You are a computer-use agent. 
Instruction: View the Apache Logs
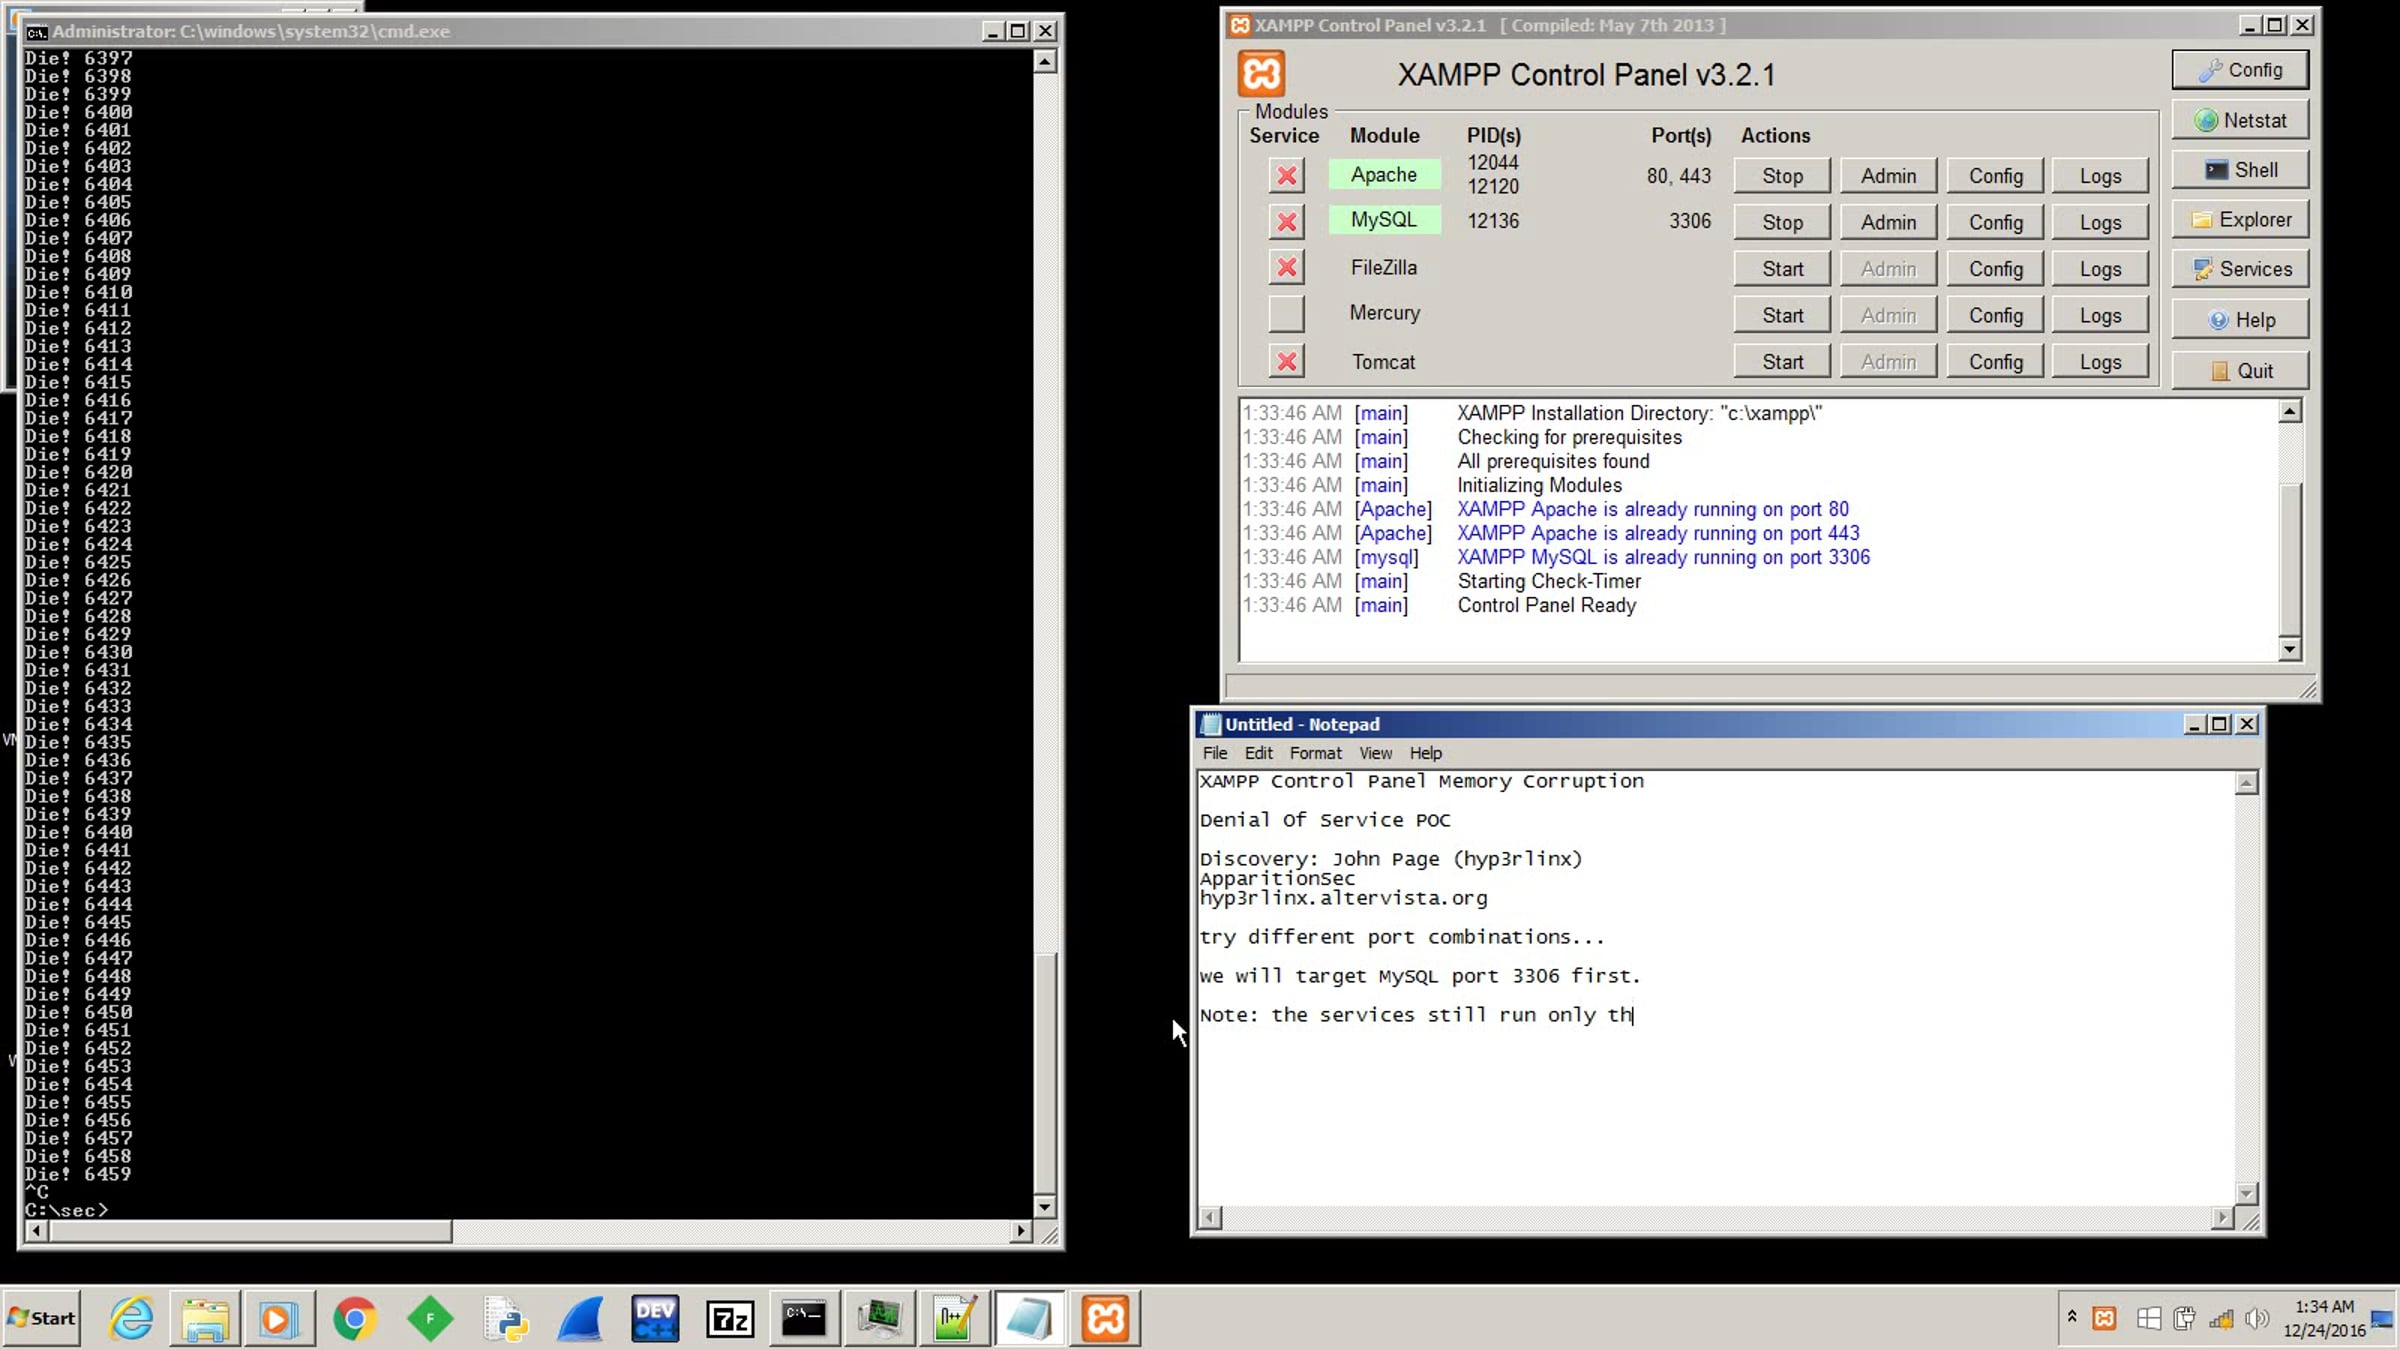tap(2100, 176)
